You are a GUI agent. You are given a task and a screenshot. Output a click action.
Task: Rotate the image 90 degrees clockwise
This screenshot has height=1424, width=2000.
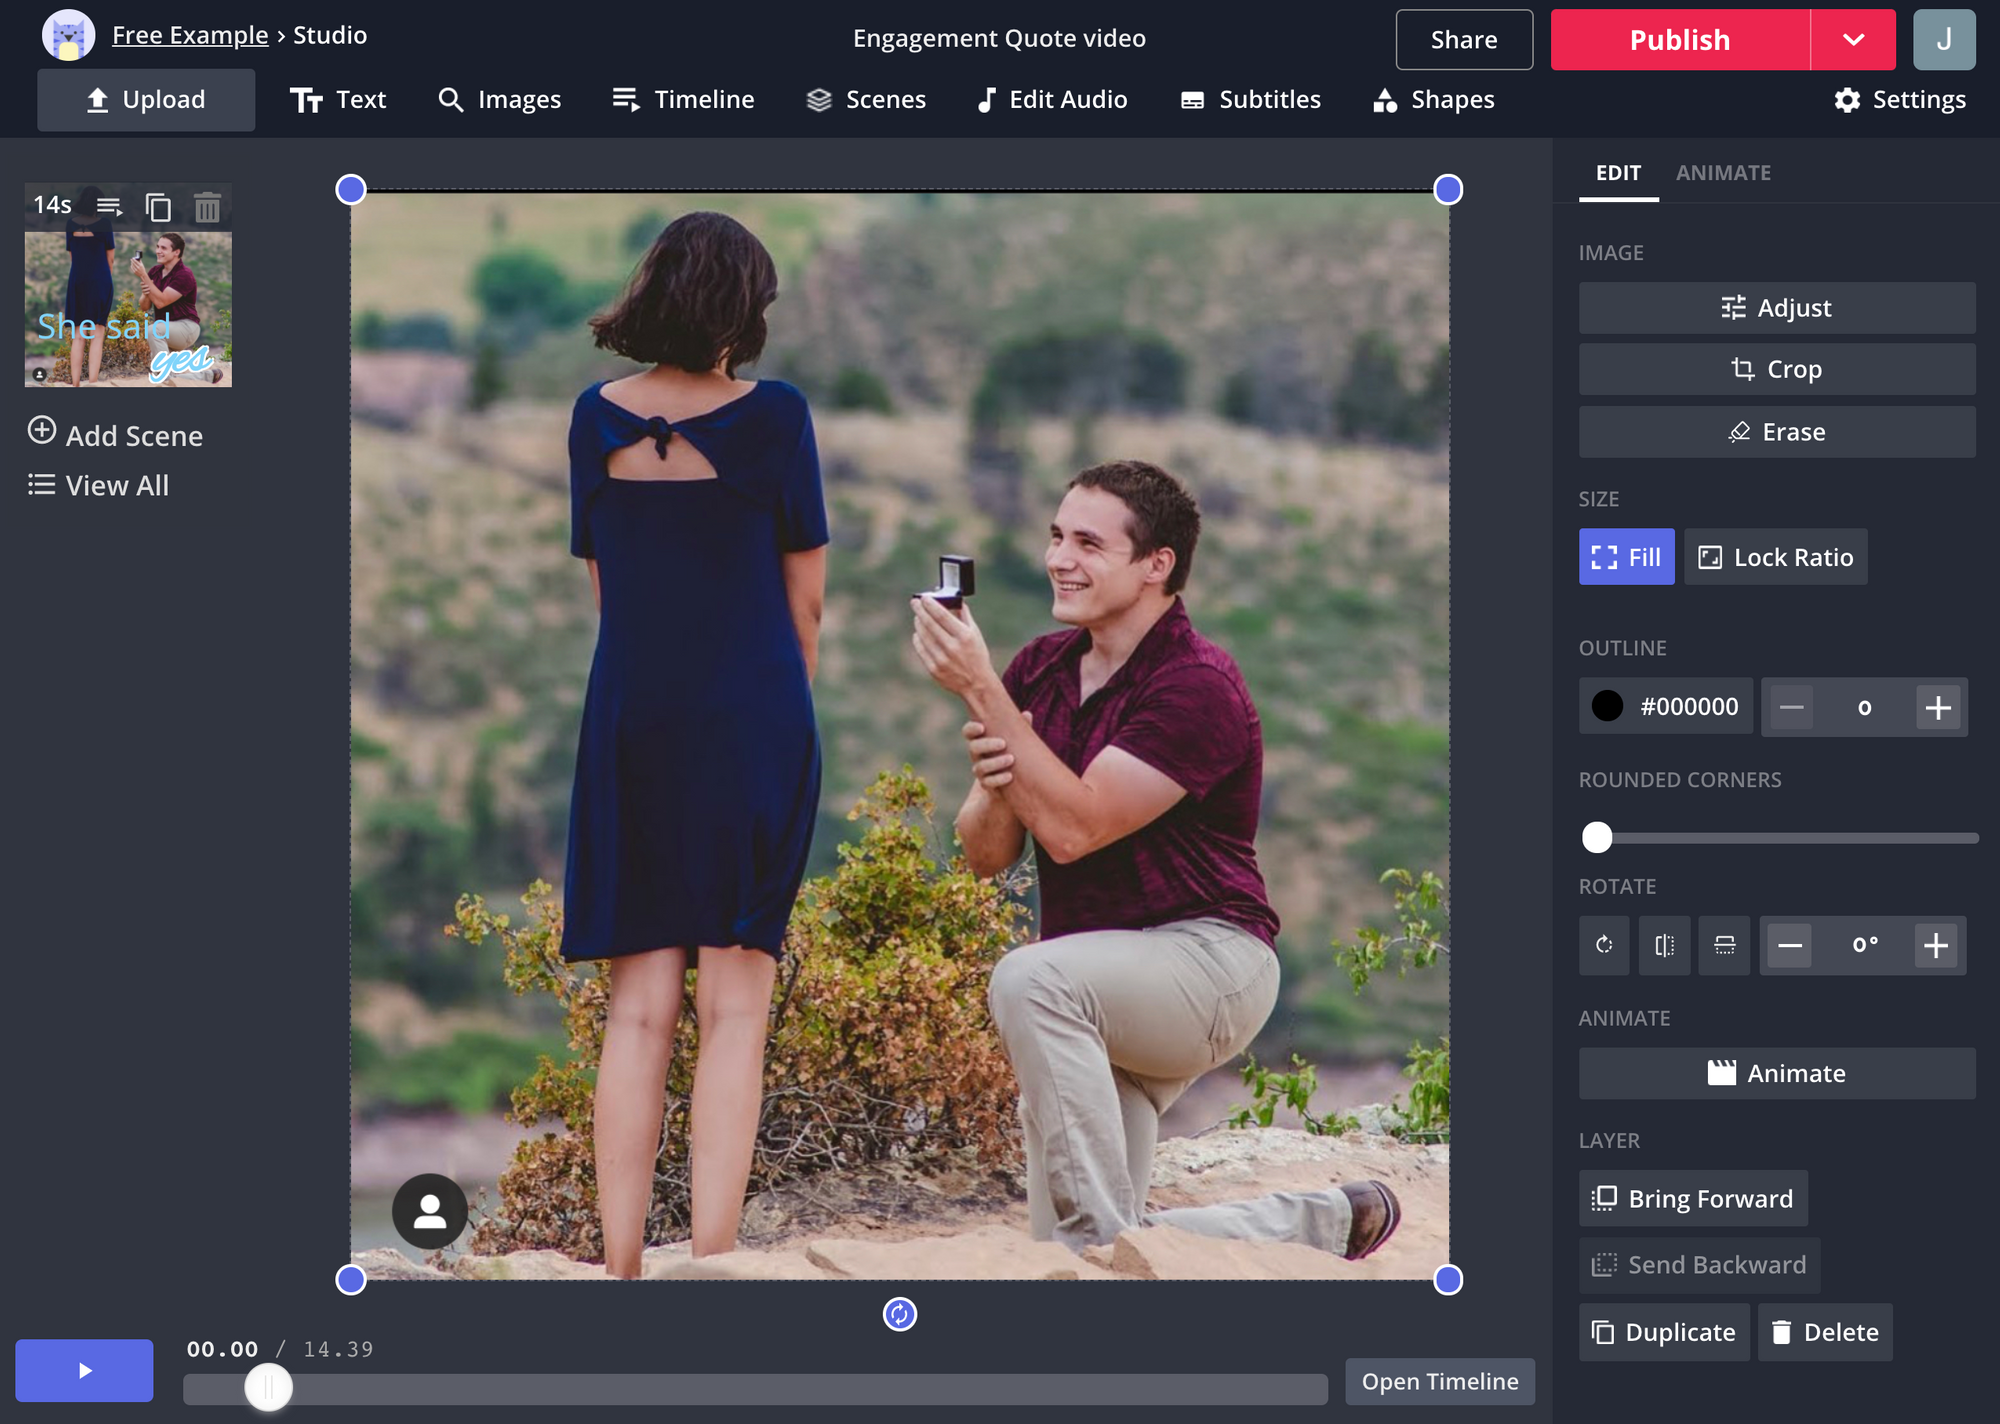1604,945
